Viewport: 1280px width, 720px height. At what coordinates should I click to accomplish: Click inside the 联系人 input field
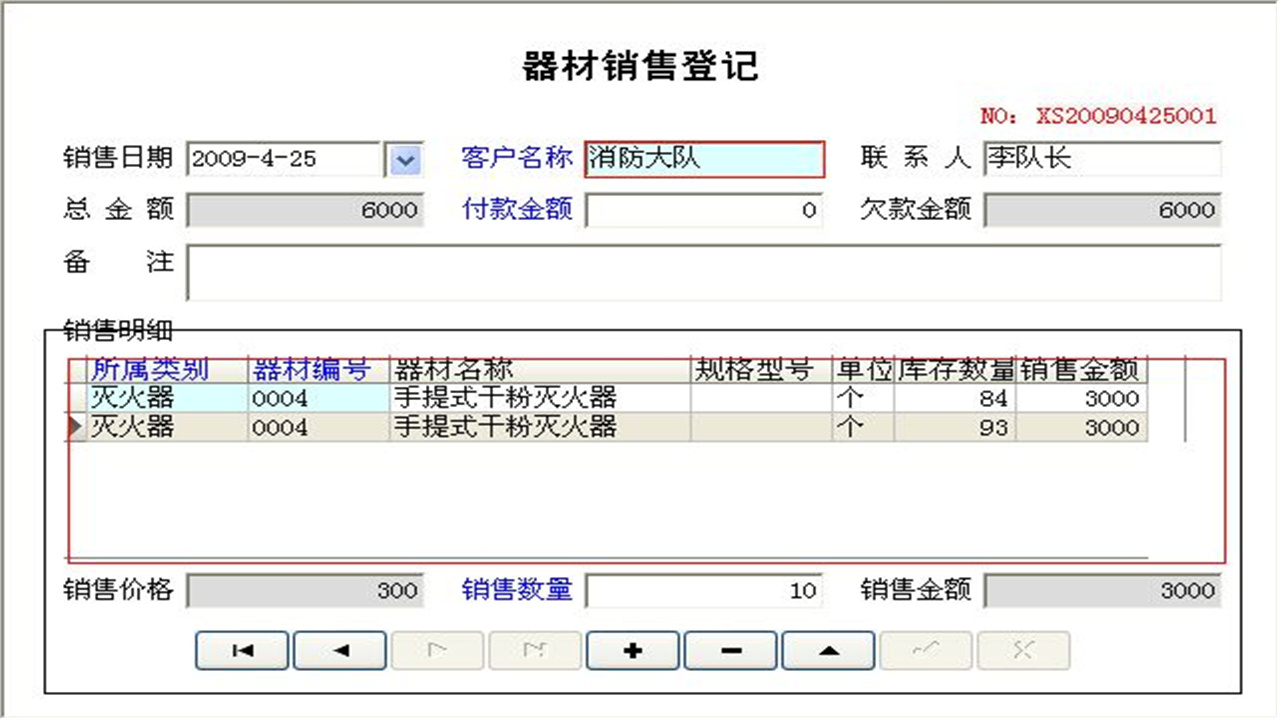click(x=1100, y=158)
